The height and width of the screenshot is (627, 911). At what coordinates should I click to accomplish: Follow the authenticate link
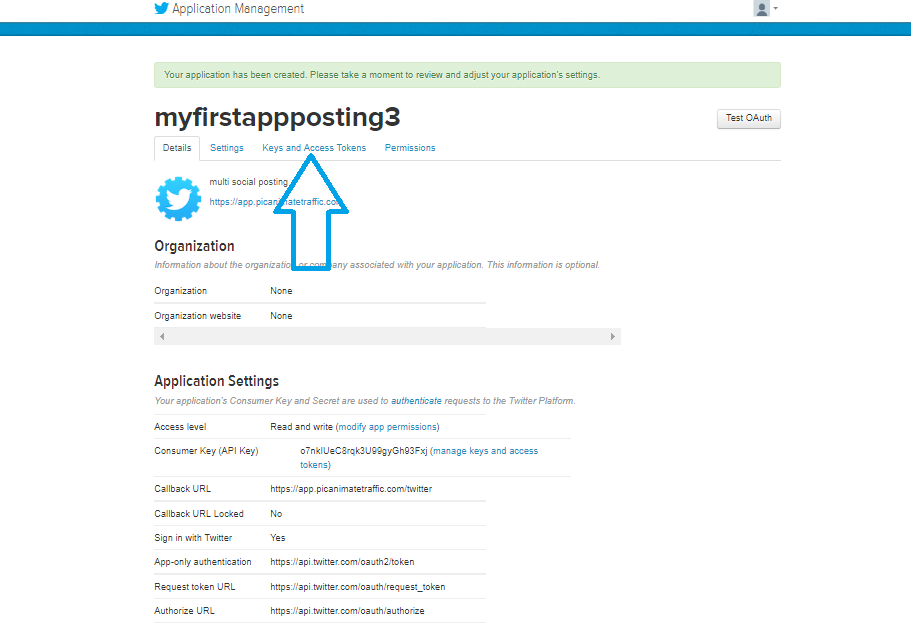tap(416, 400)
